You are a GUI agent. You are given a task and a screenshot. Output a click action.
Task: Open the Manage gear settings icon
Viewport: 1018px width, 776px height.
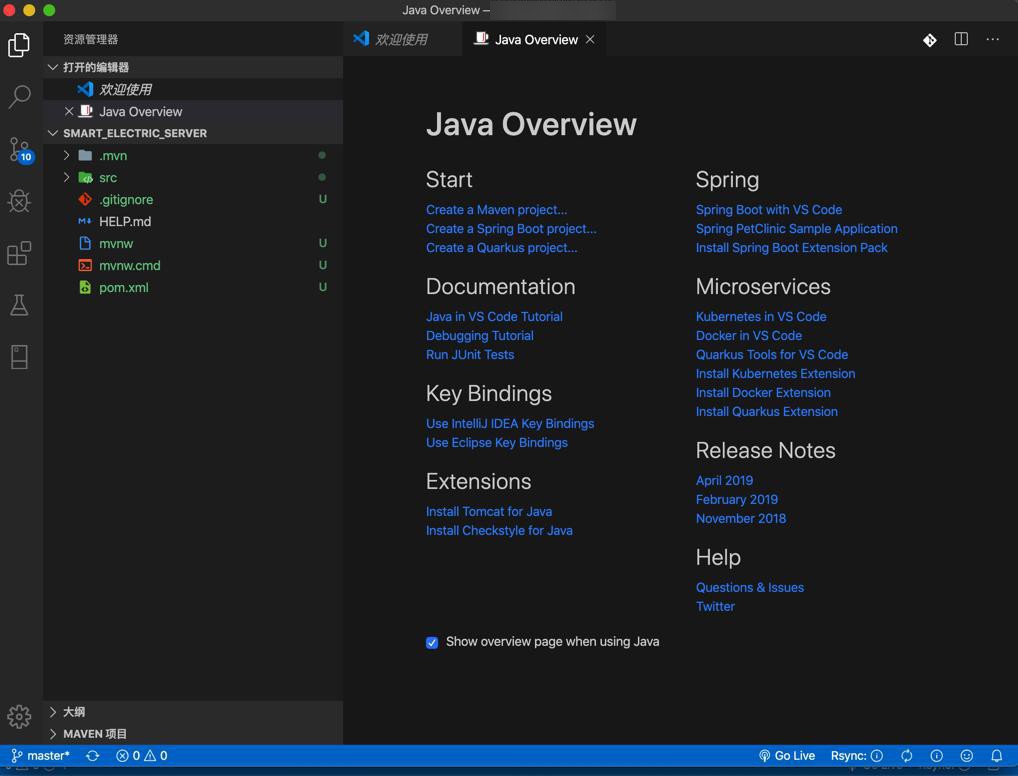click(19, 716)
